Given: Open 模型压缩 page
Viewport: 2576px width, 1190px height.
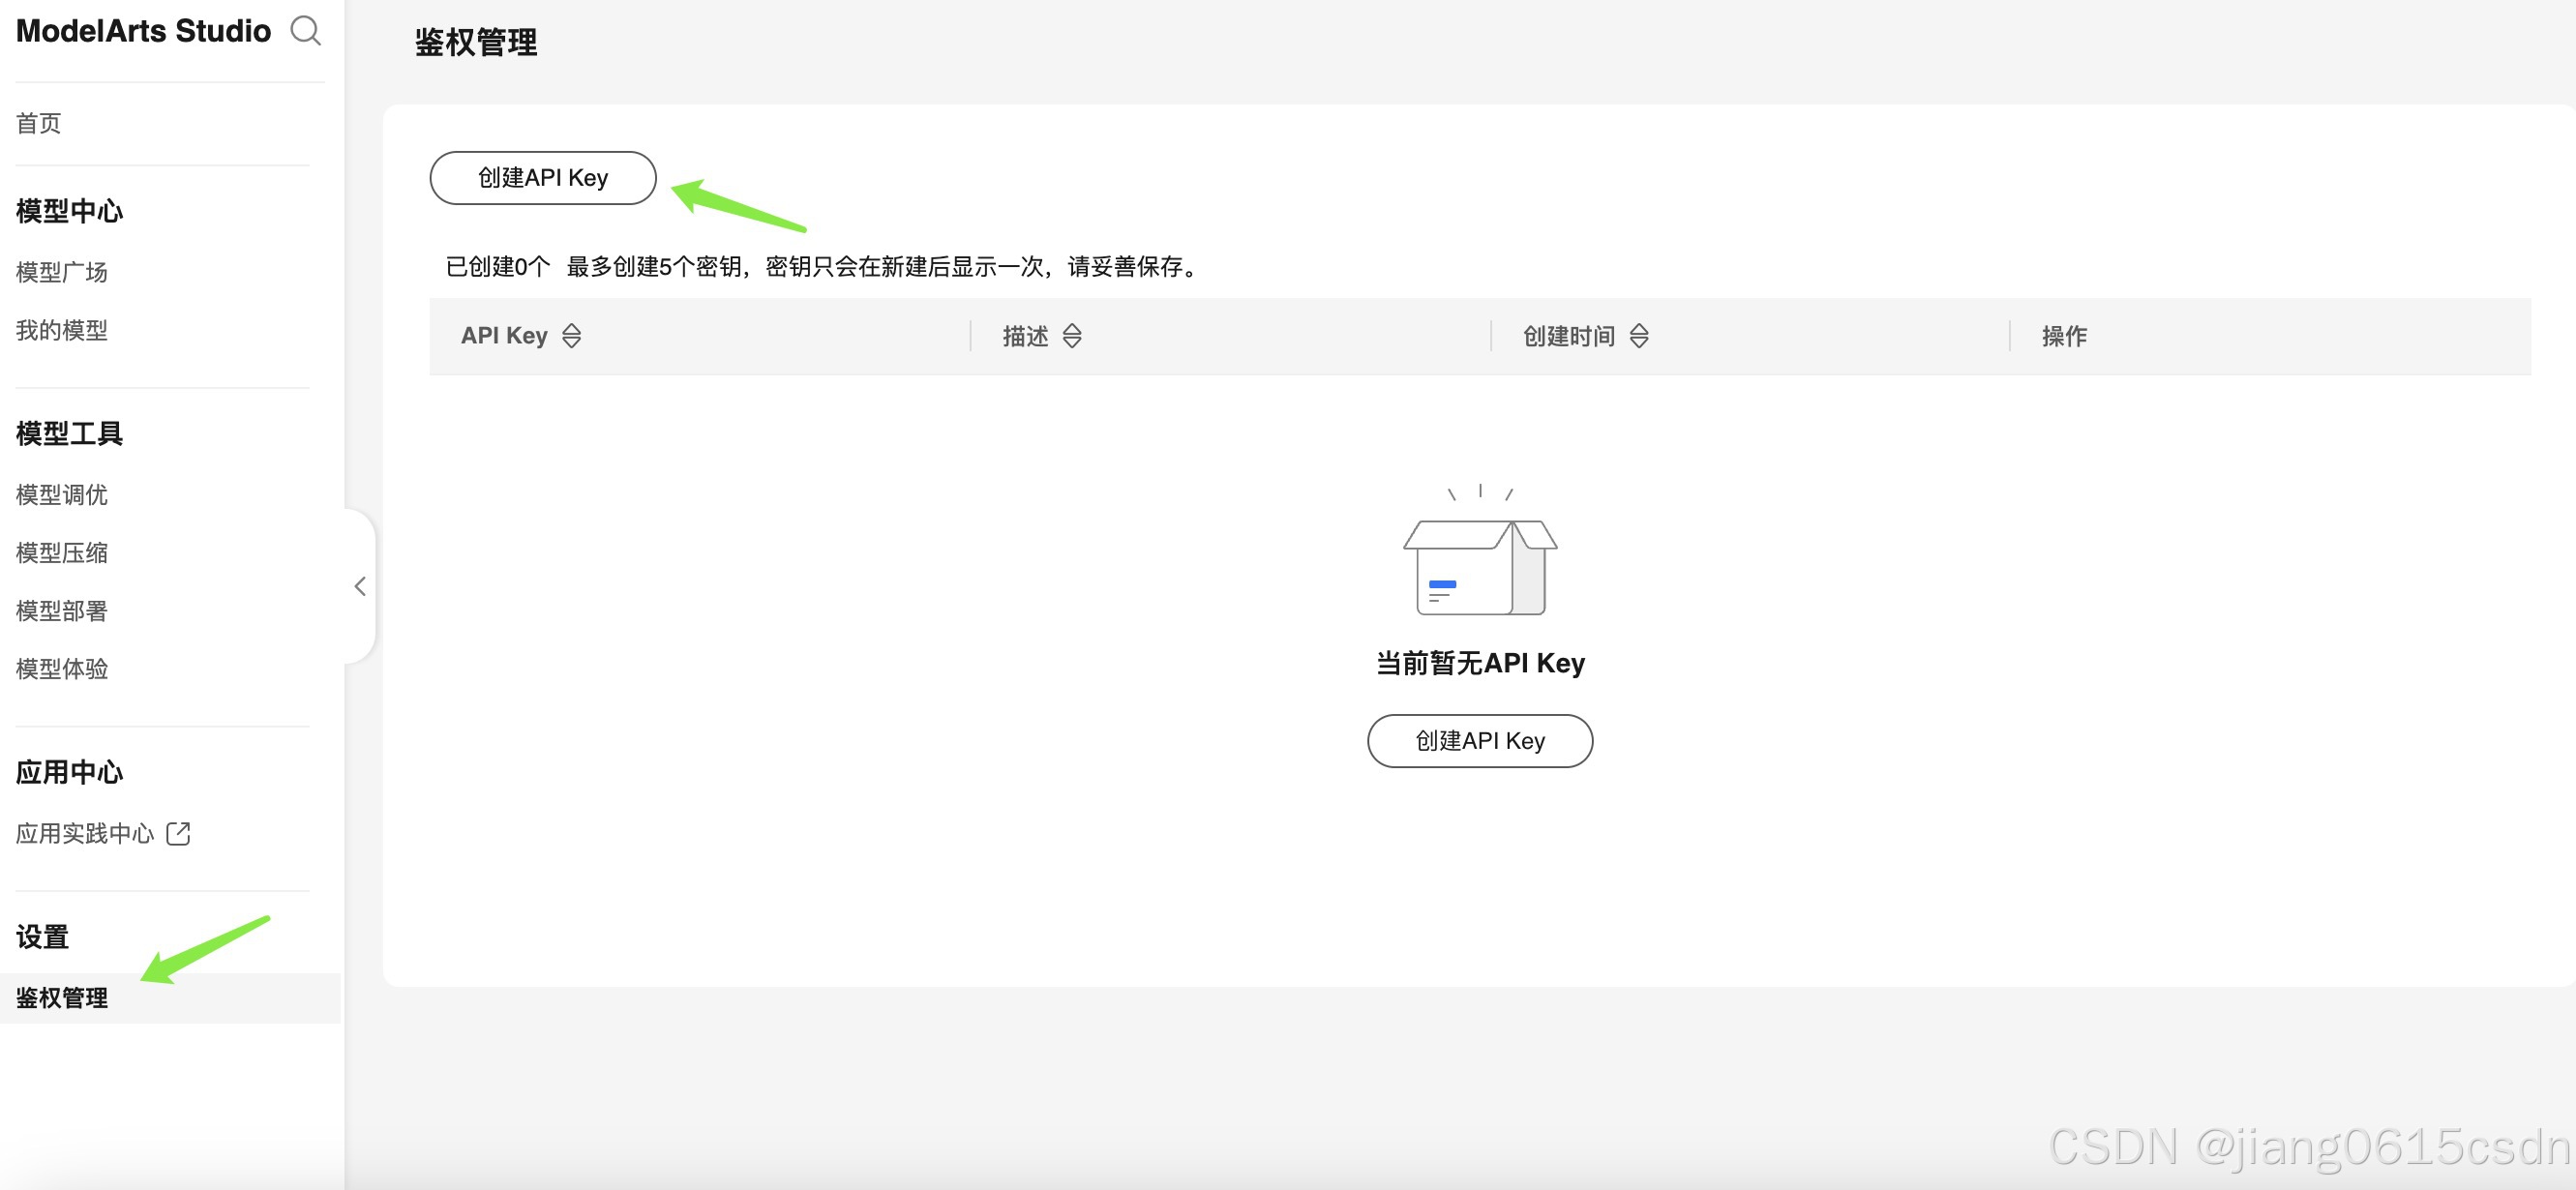Looking at the screenshot, I should point(62,553).
